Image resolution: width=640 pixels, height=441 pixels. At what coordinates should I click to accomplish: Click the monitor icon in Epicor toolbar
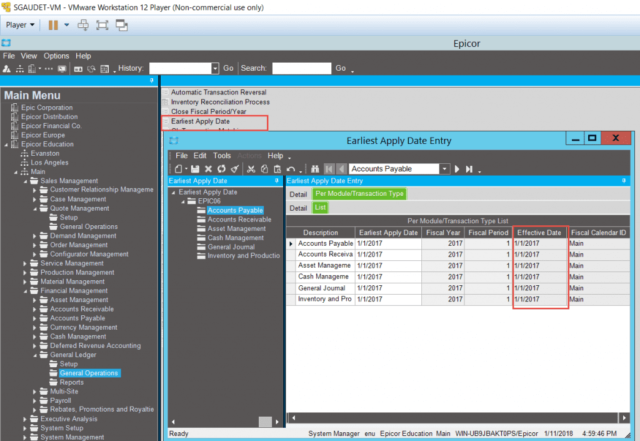click(62, 69)
